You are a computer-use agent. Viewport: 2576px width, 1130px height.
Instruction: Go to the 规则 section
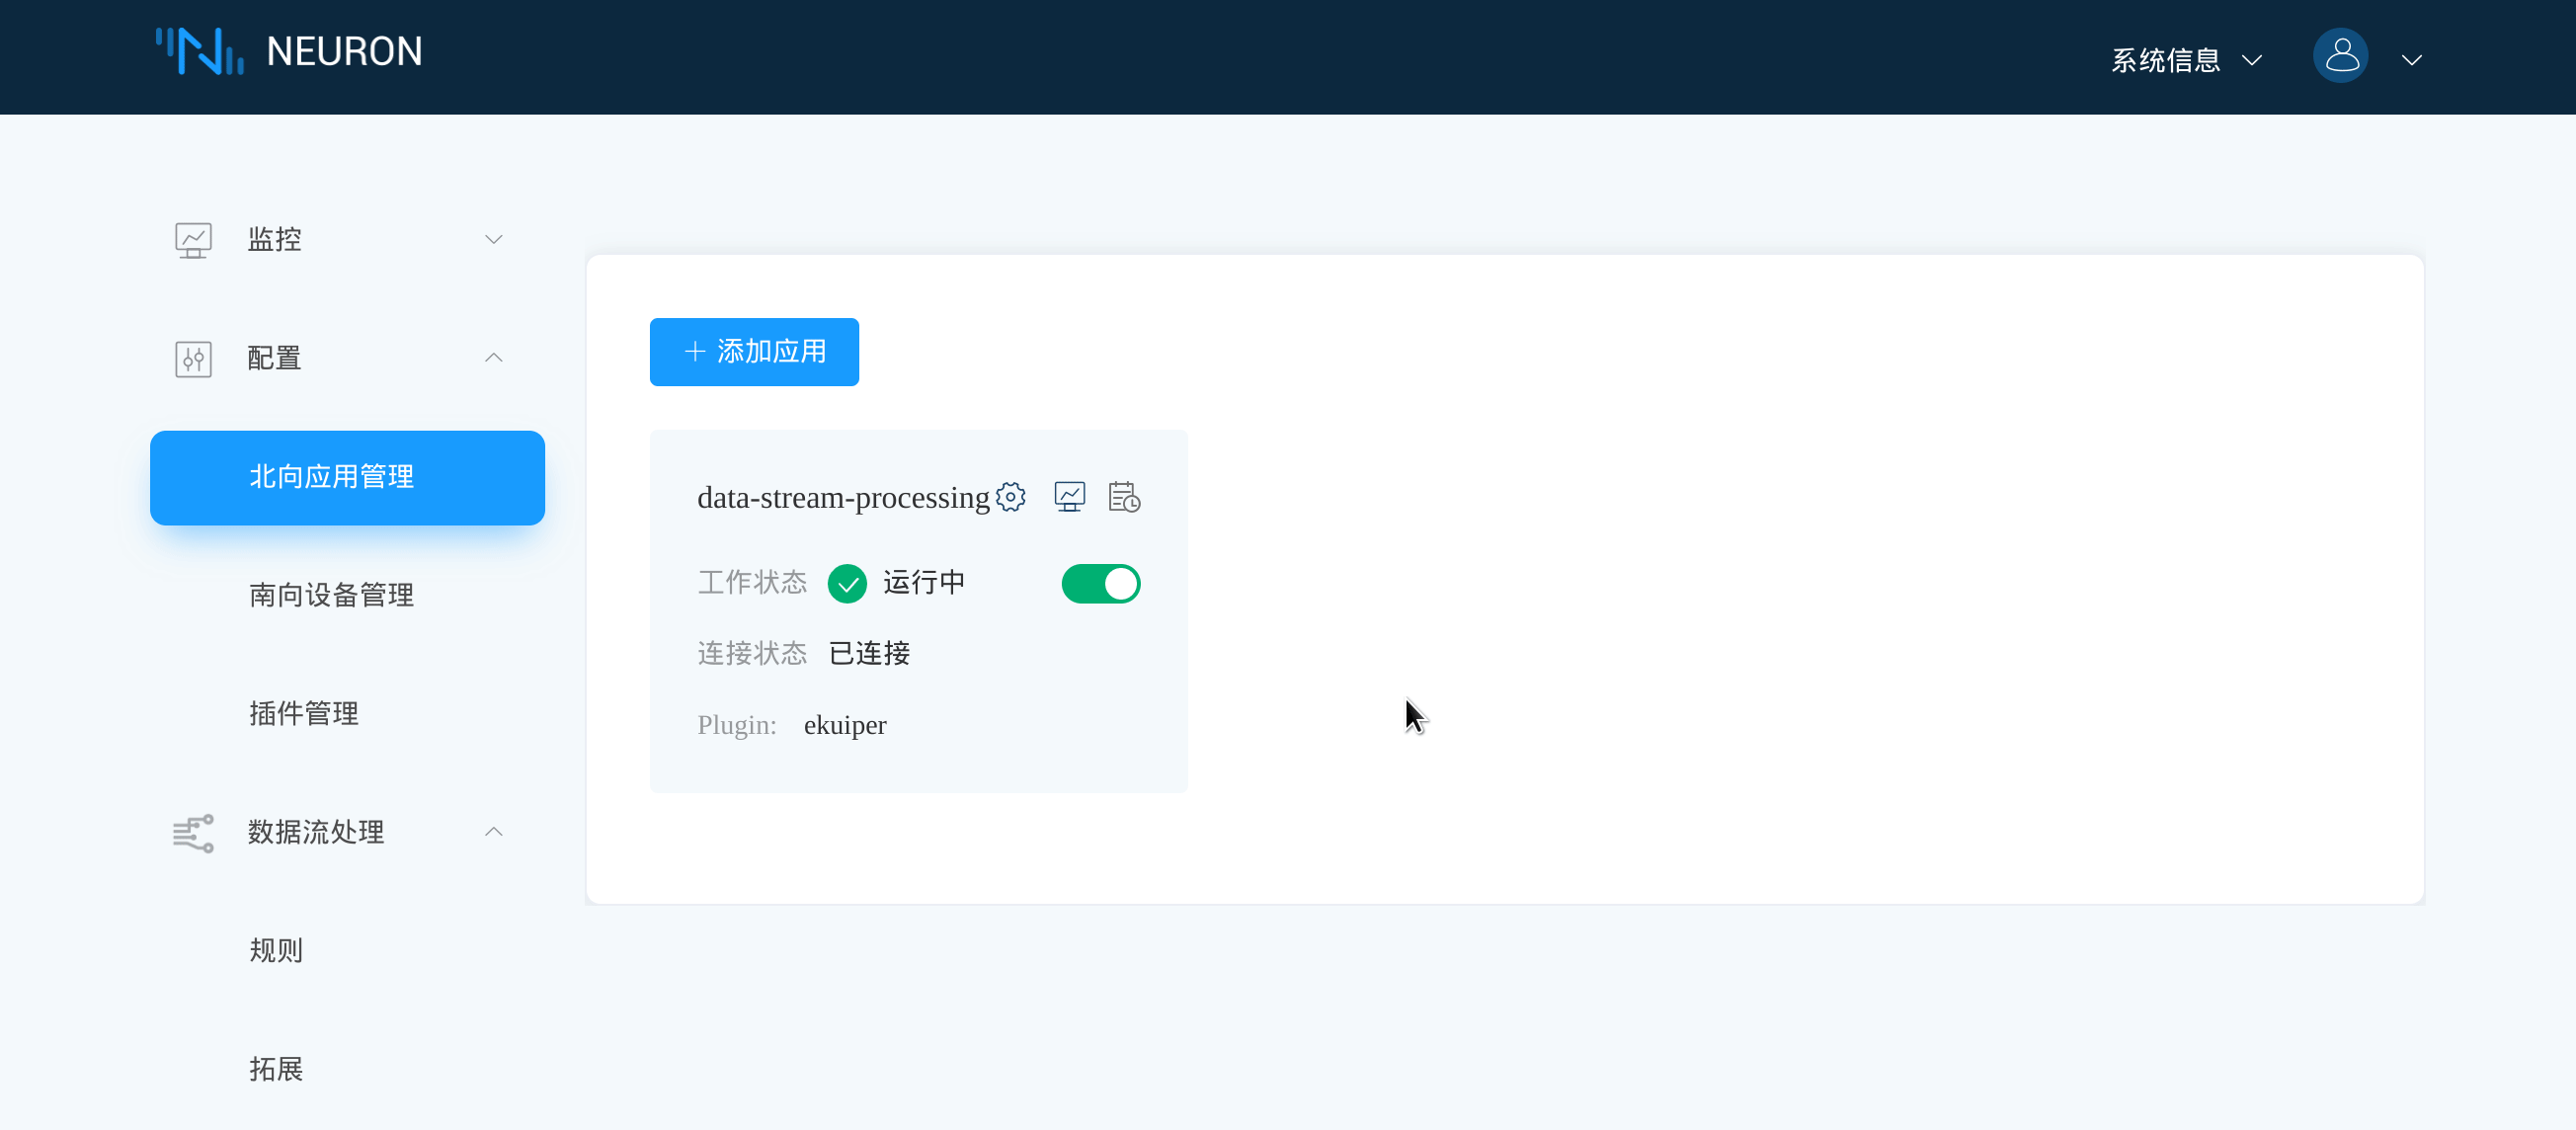click(x=276, y=950)
